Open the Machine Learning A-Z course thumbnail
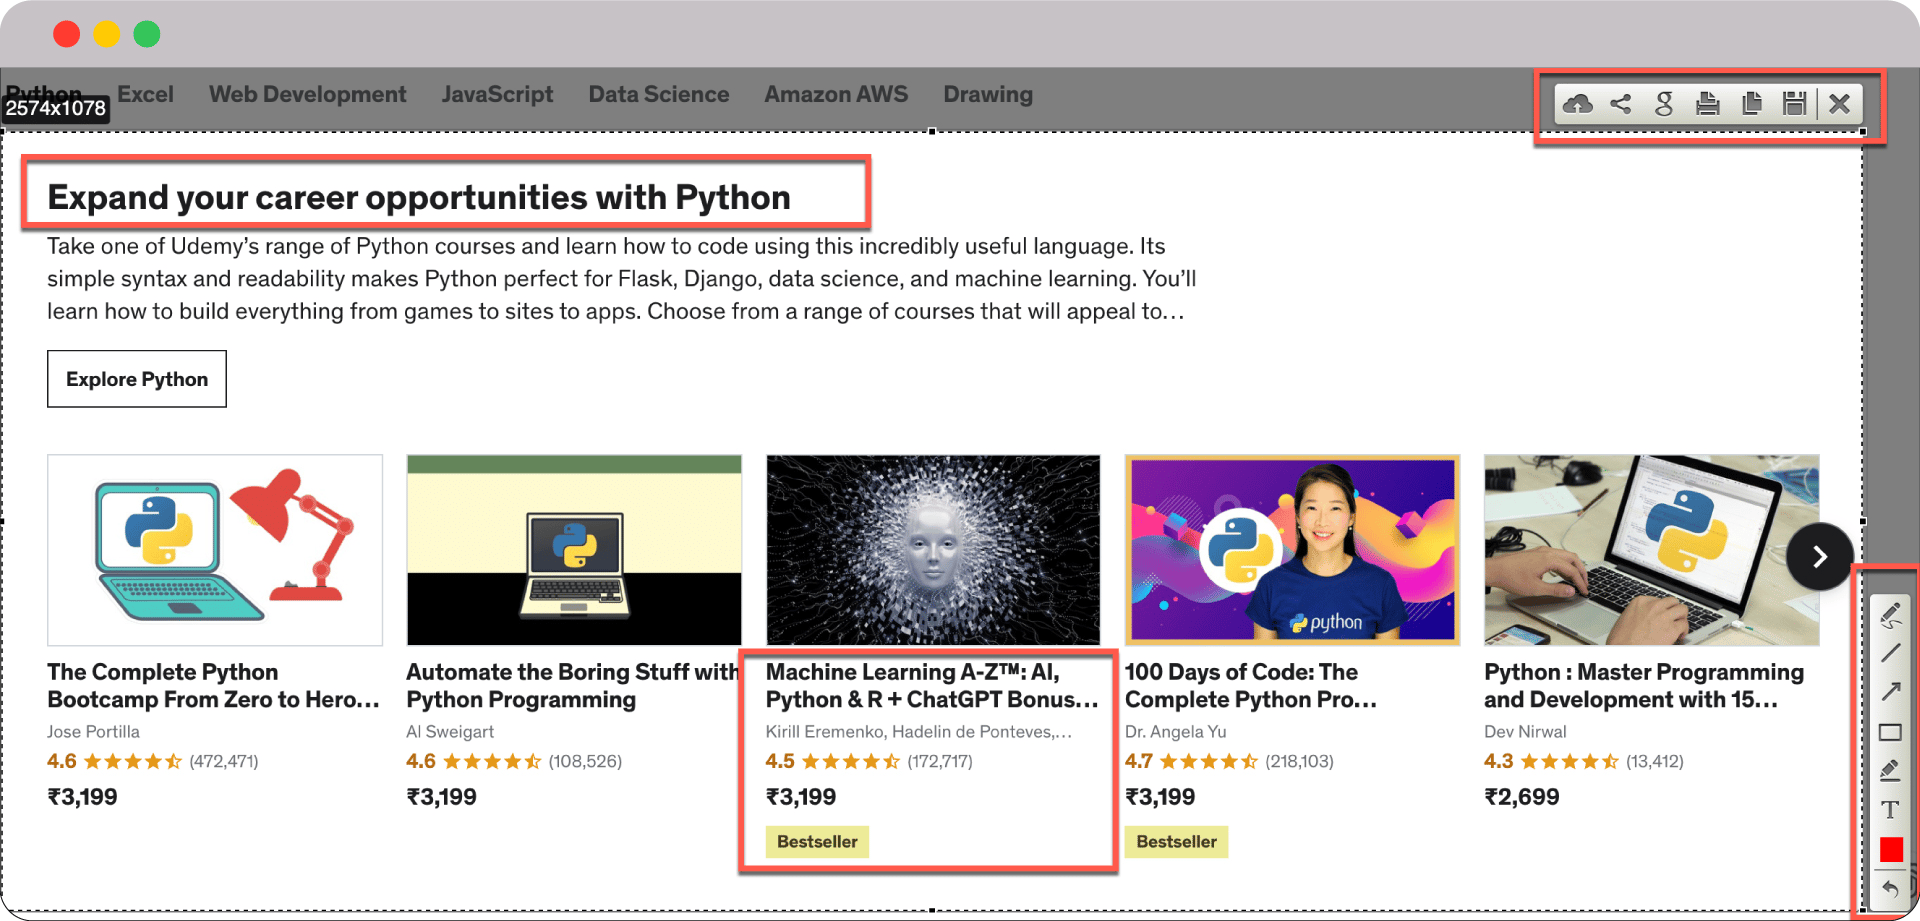This screenshot has height=921, width=1920. tap(933, 550)
